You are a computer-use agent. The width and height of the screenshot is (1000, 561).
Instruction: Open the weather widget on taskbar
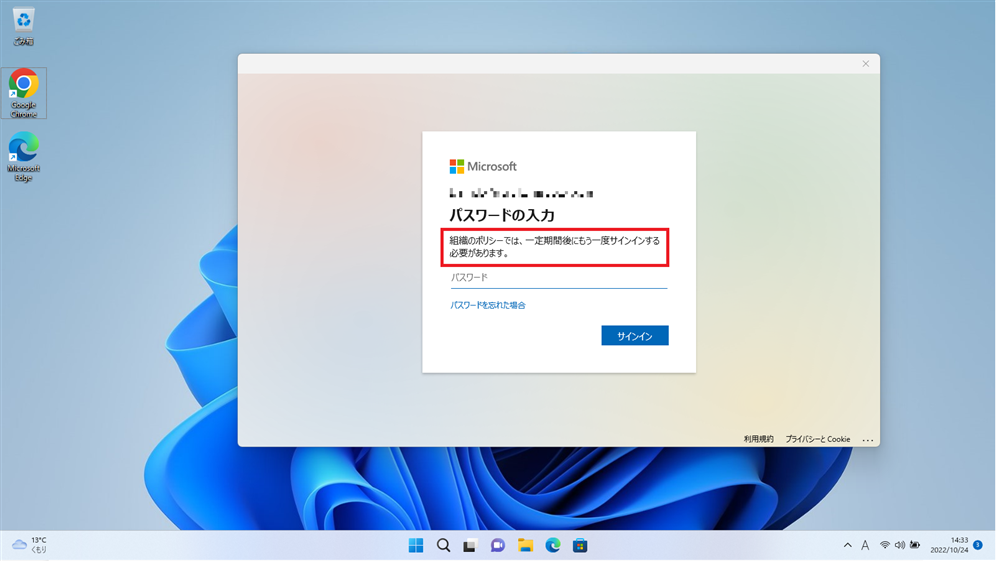30,545
